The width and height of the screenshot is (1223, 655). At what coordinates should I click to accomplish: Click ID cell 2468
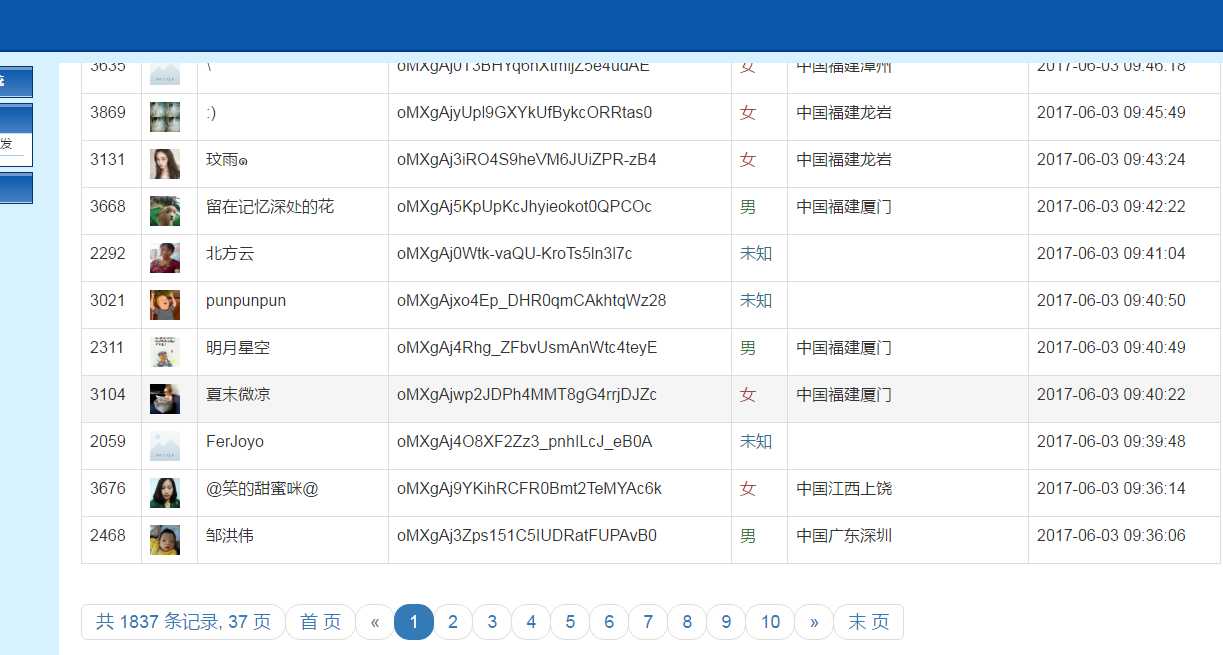click(x=108, y=535)
